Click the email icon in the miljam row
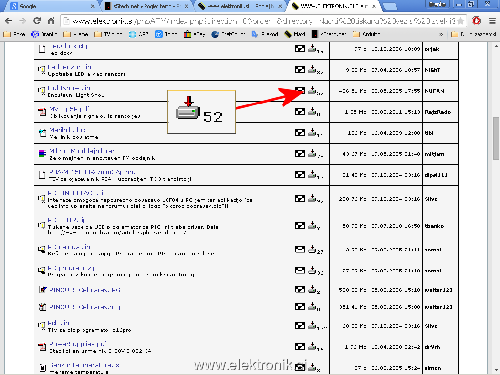Image resolution: width=500 pixels, height=375 pixels. 300,154
